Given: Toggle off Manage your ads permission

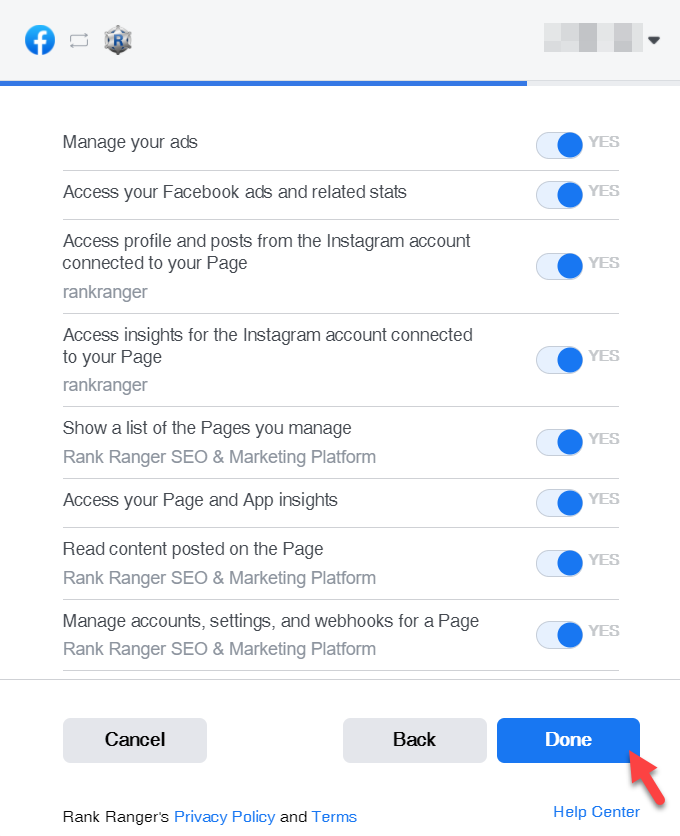Looking at the screenshot, I should tap(560, 145).
